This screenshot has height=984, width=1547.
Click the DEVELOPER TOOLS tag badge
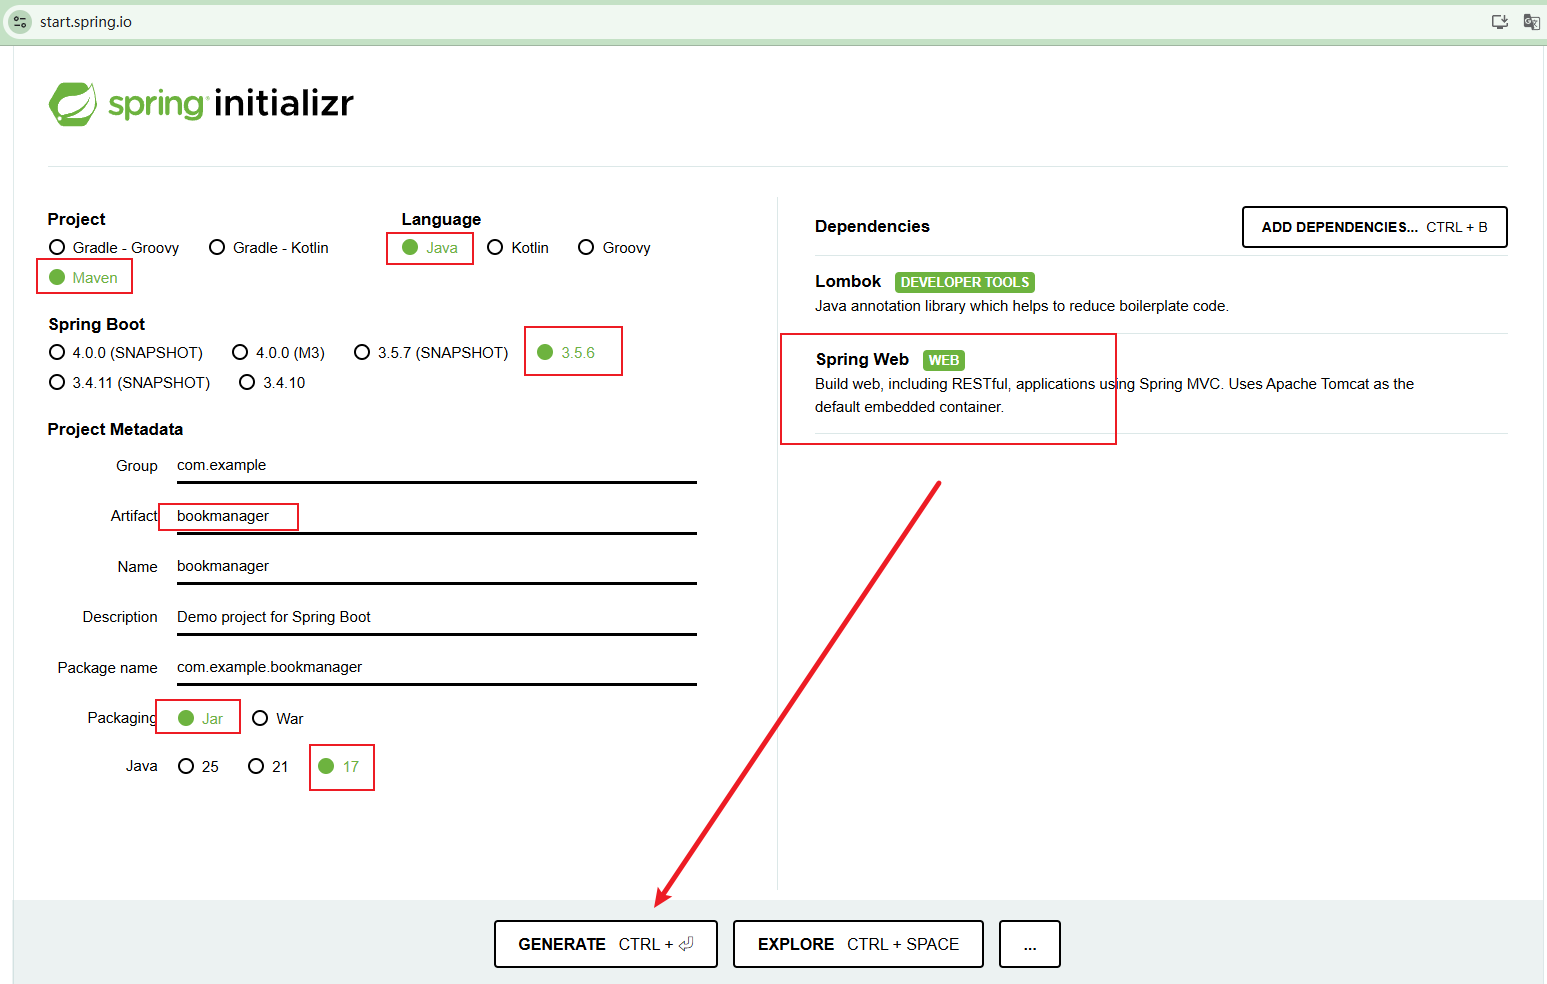pos(964,282)
